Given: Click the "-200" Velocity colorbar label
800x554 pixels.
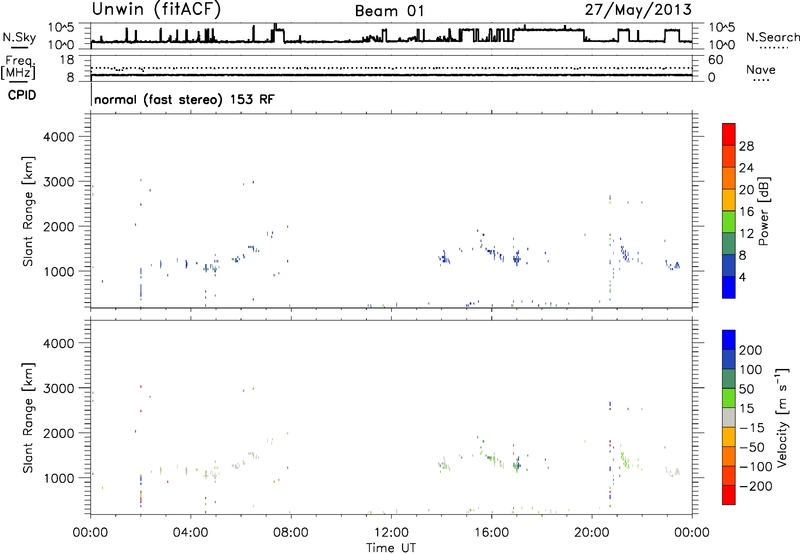Looking at the screenshot, I should [756, 486].
